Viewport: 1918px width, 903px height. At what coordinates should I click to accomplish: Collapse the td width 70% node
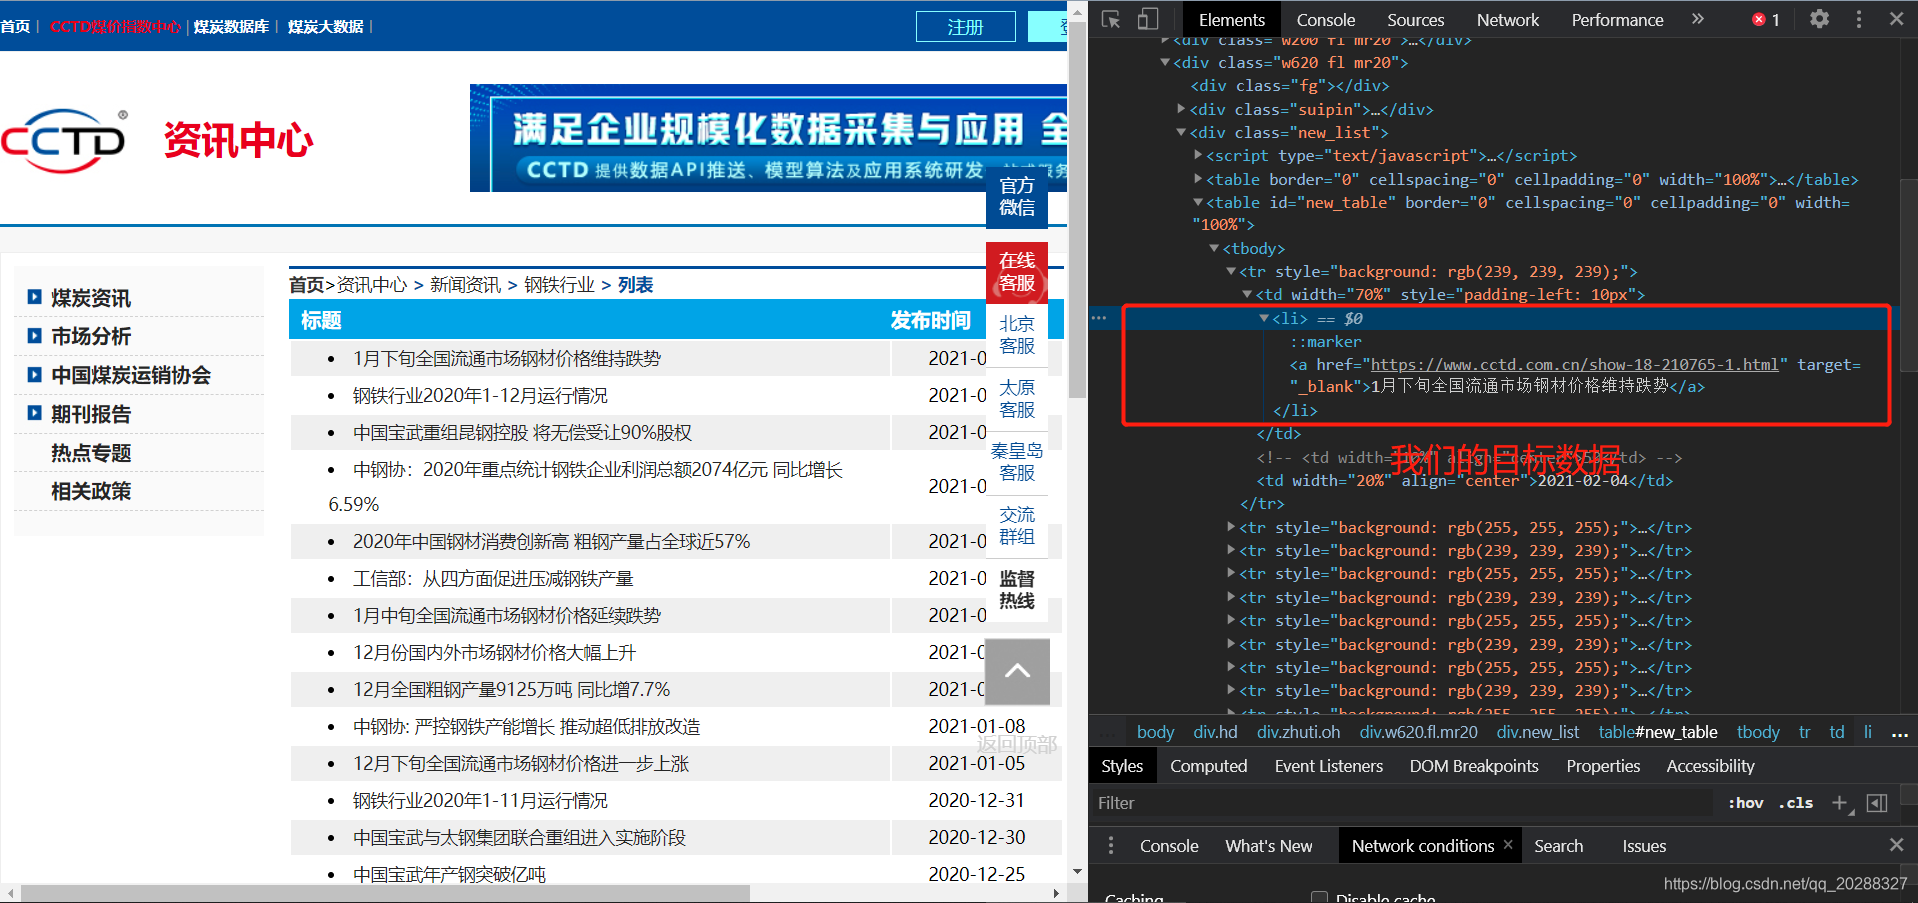tap(1247, 294)
